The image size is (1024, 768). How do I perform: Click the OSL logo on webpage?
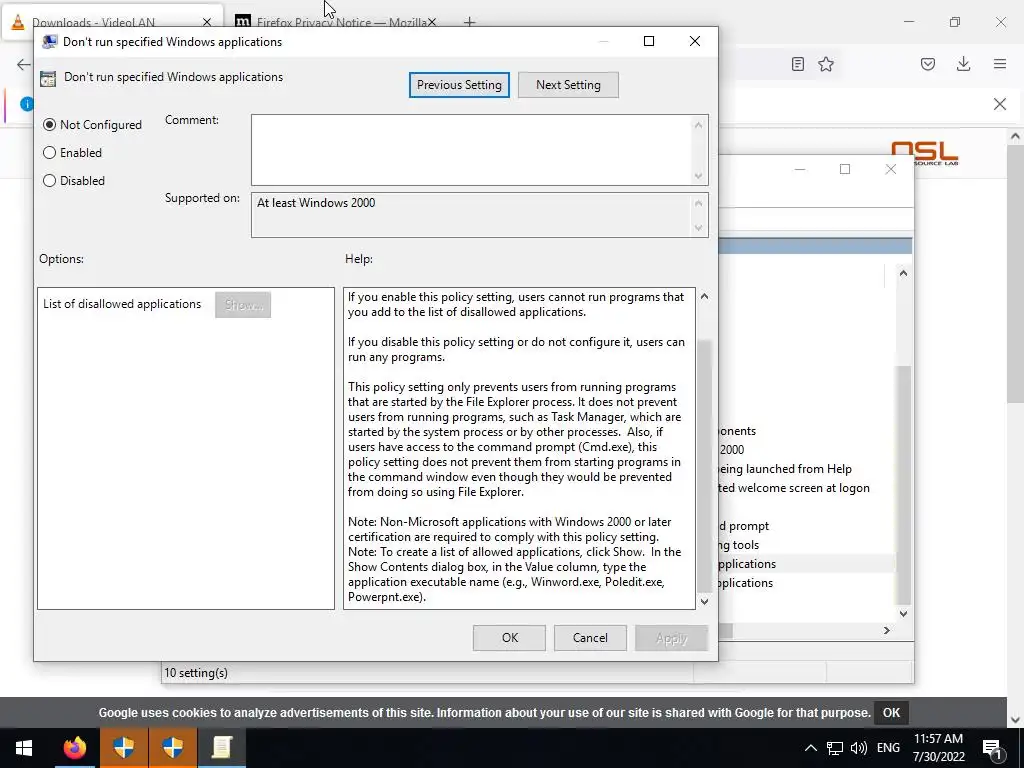925,153
